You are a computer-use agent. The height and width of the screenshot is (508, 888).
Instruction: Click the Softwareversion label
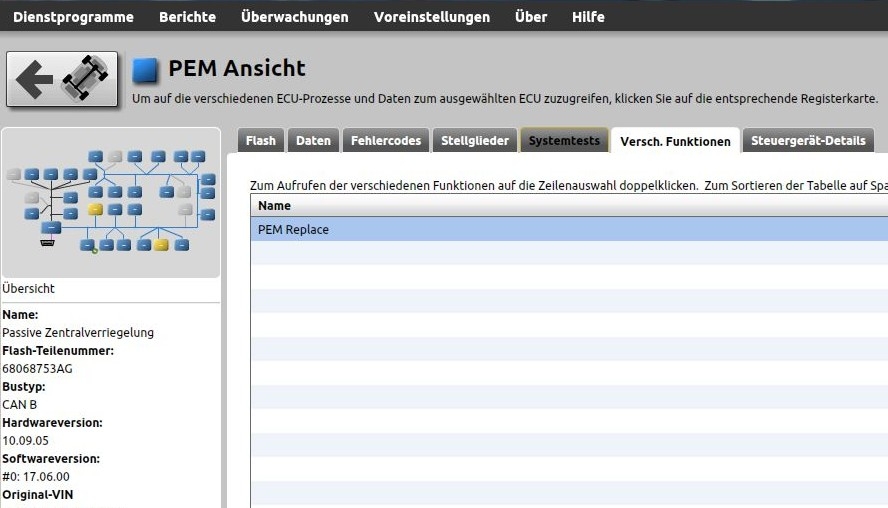click(51, 459)
